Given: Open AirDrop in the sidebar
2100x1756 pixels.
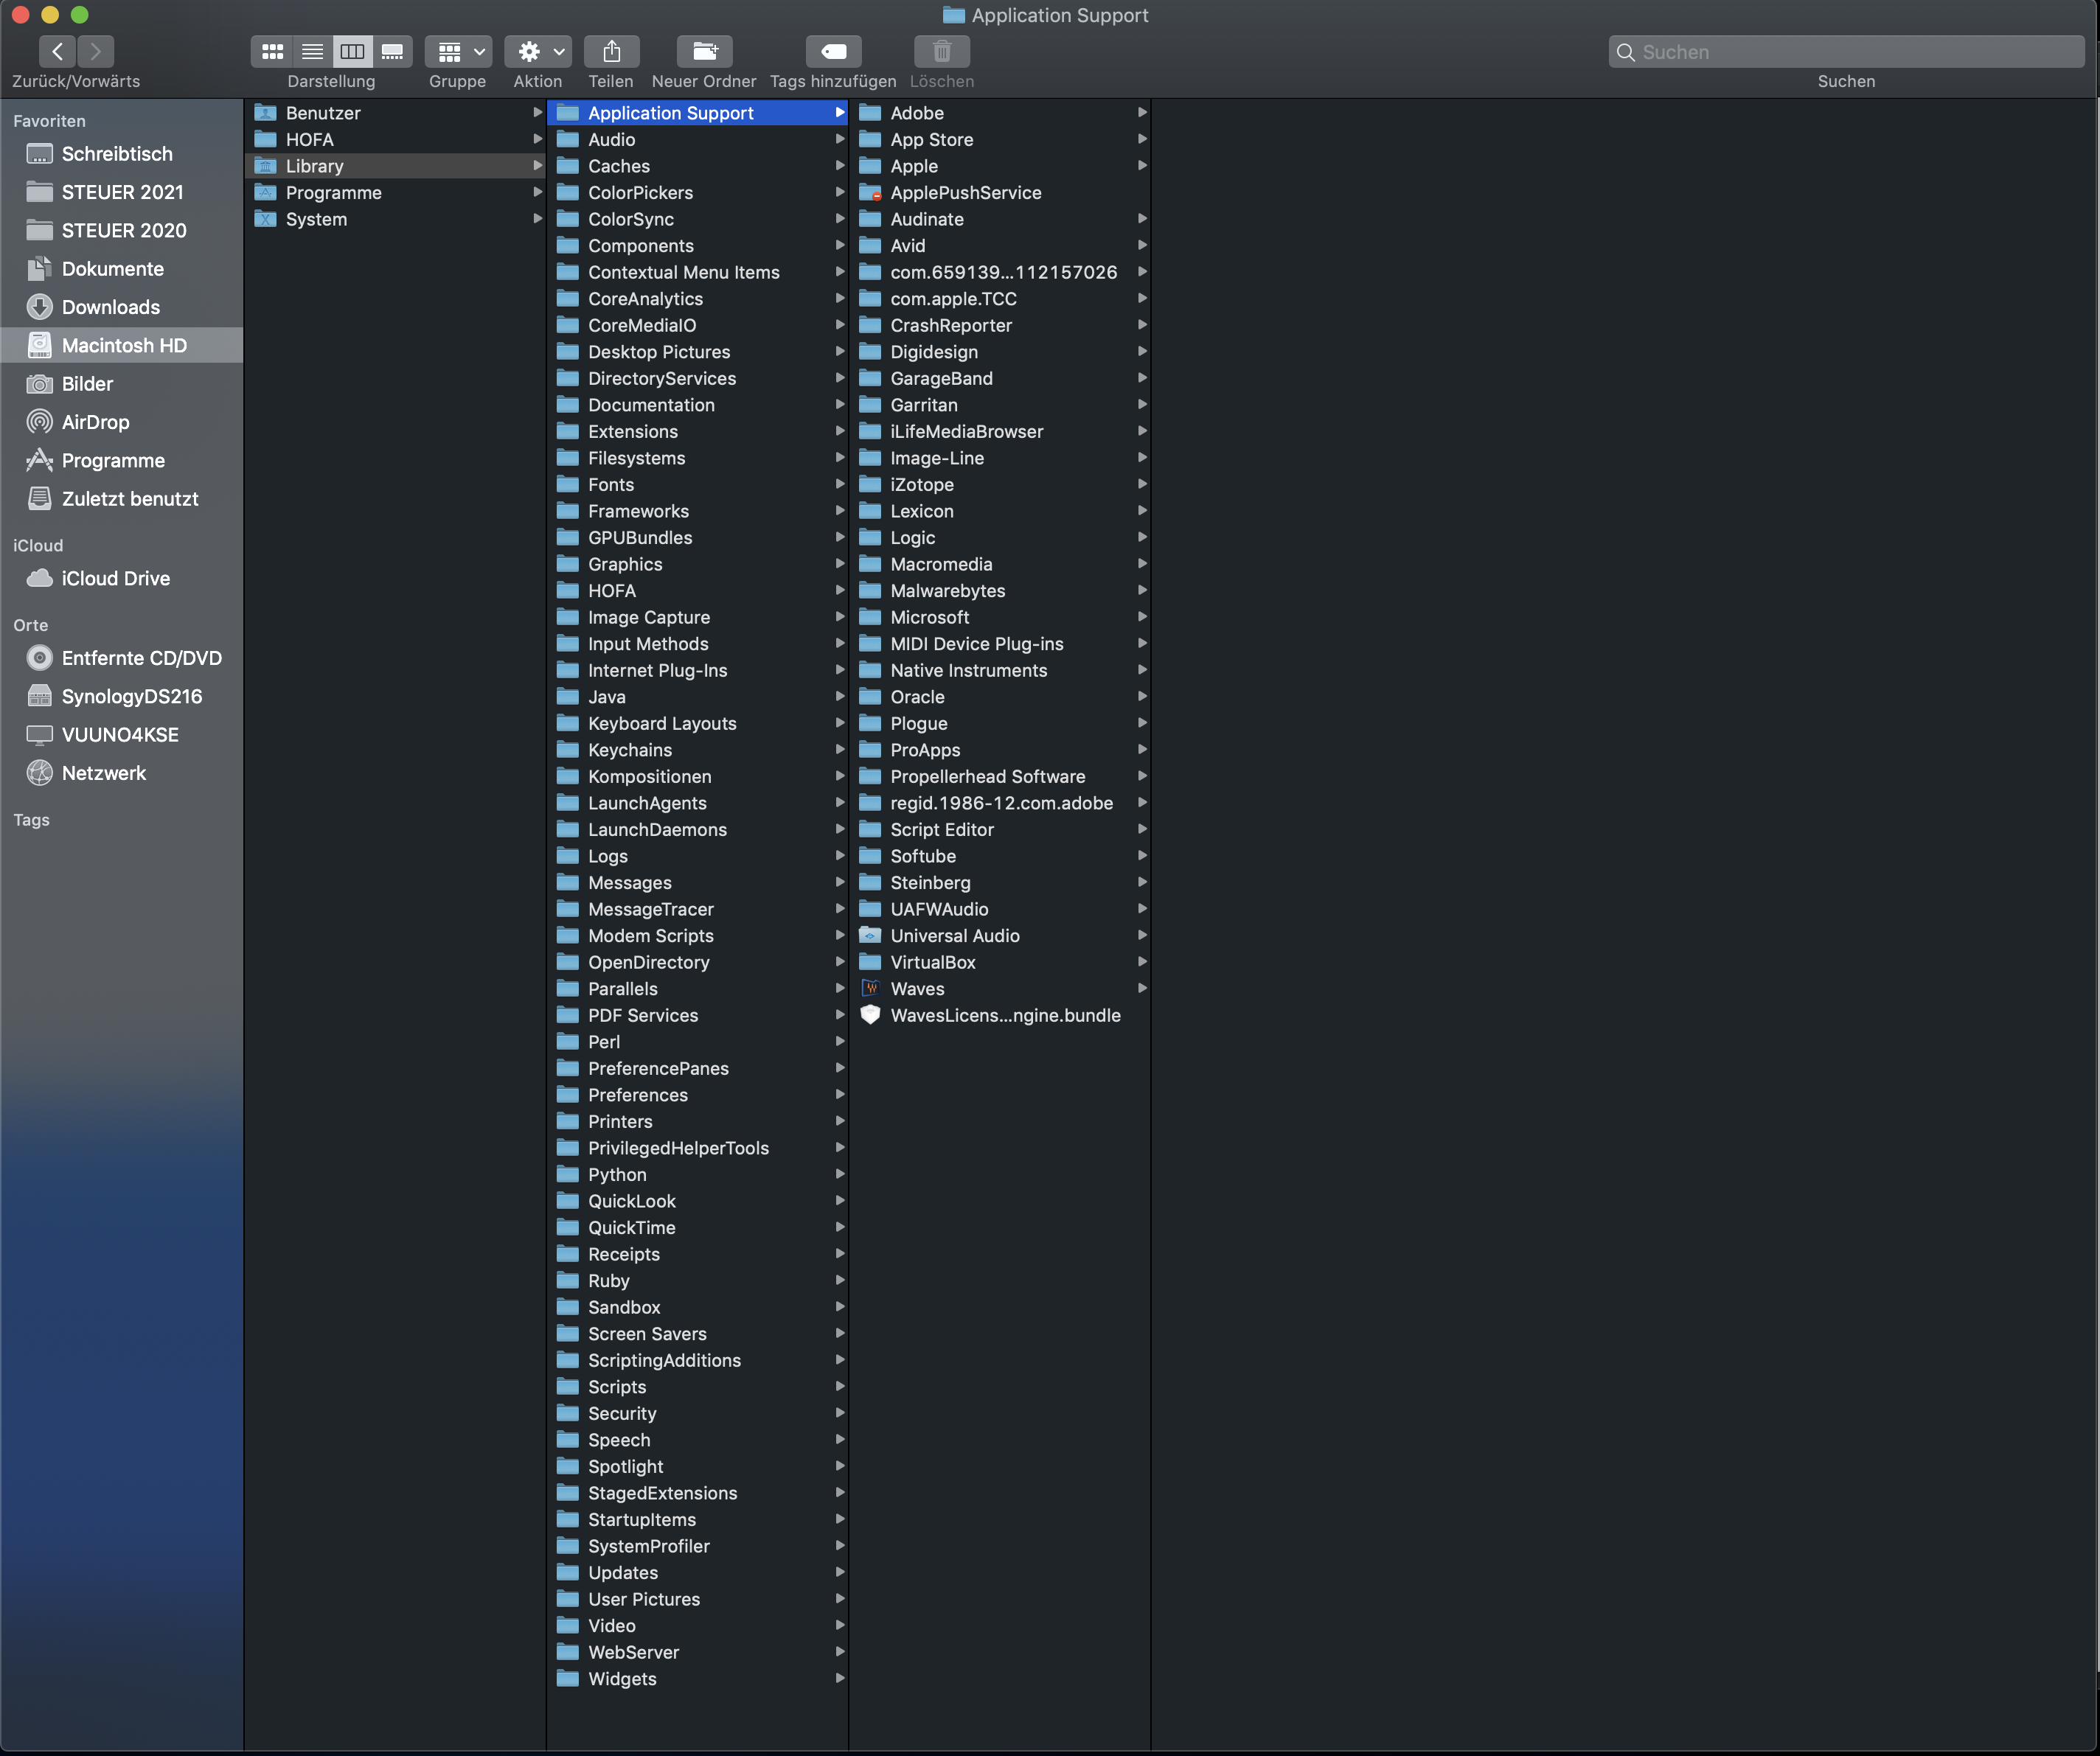Looking at the screenshot, I should (x=95, y=422).
